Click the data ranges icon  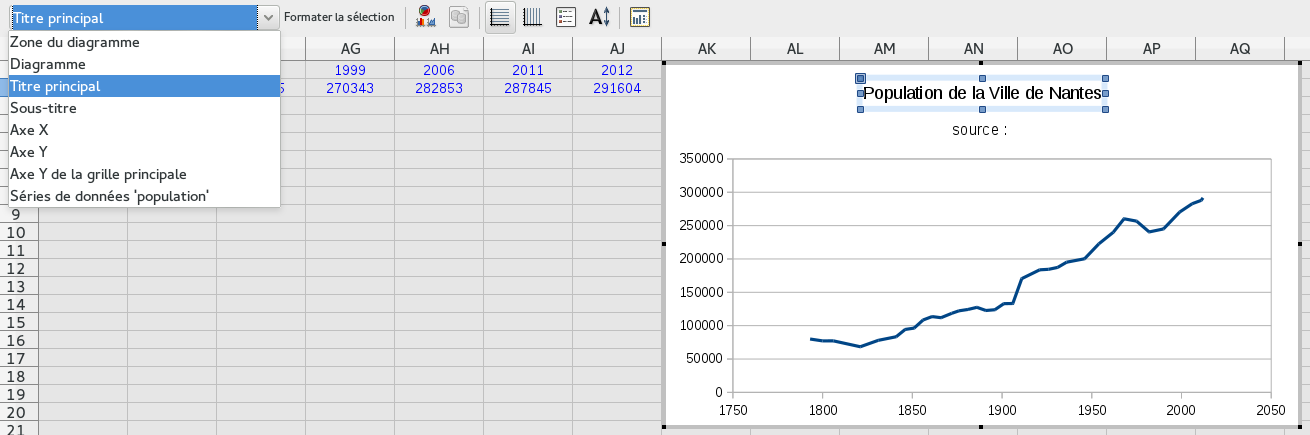(459, 16)
